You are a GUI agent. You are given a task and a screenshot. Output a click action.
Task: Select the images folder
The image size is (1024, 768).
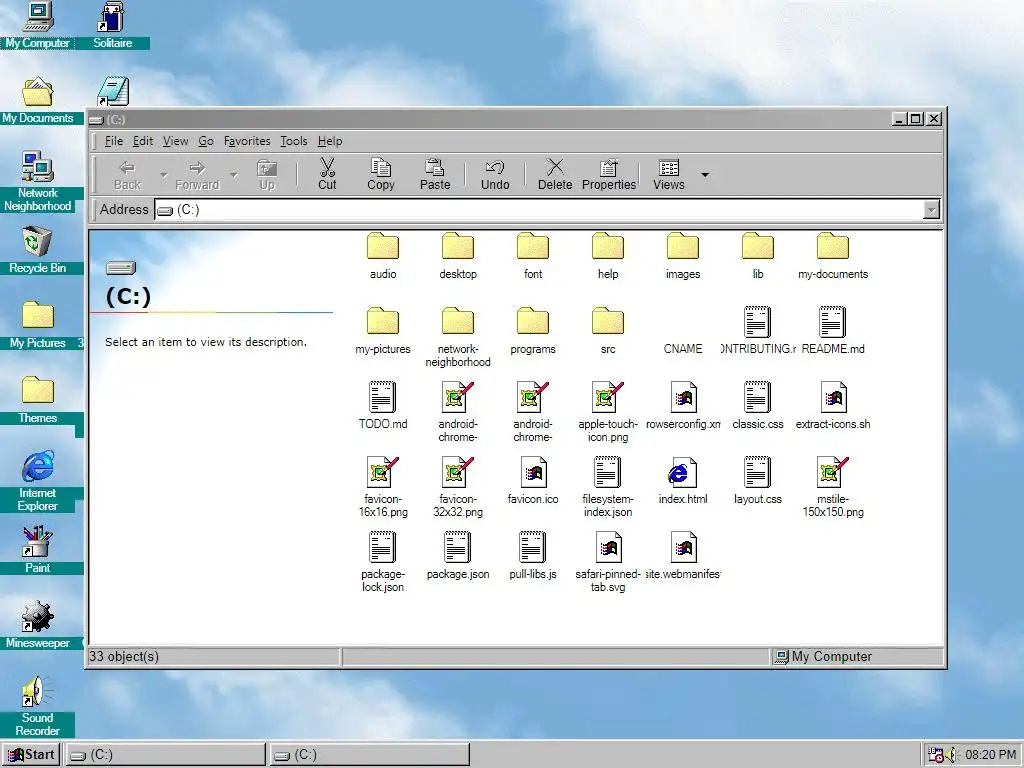(683, 256)
